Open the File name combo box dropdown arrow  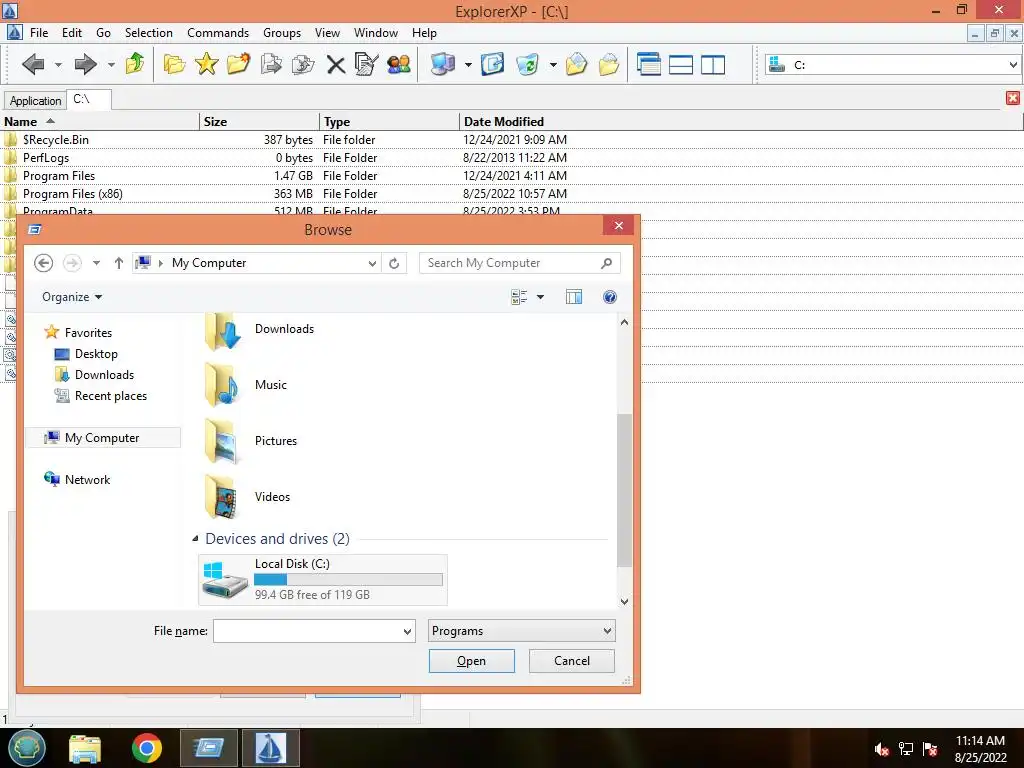pos(407,632)
